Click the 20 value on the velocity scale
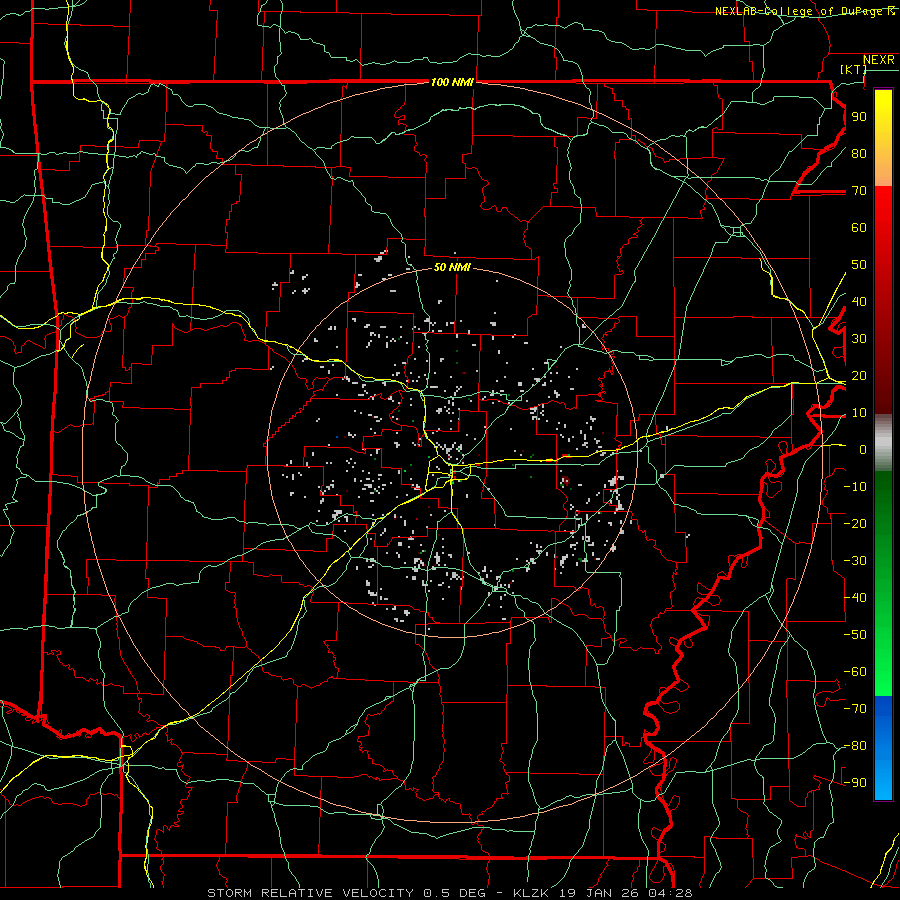 tap(859, 375)
